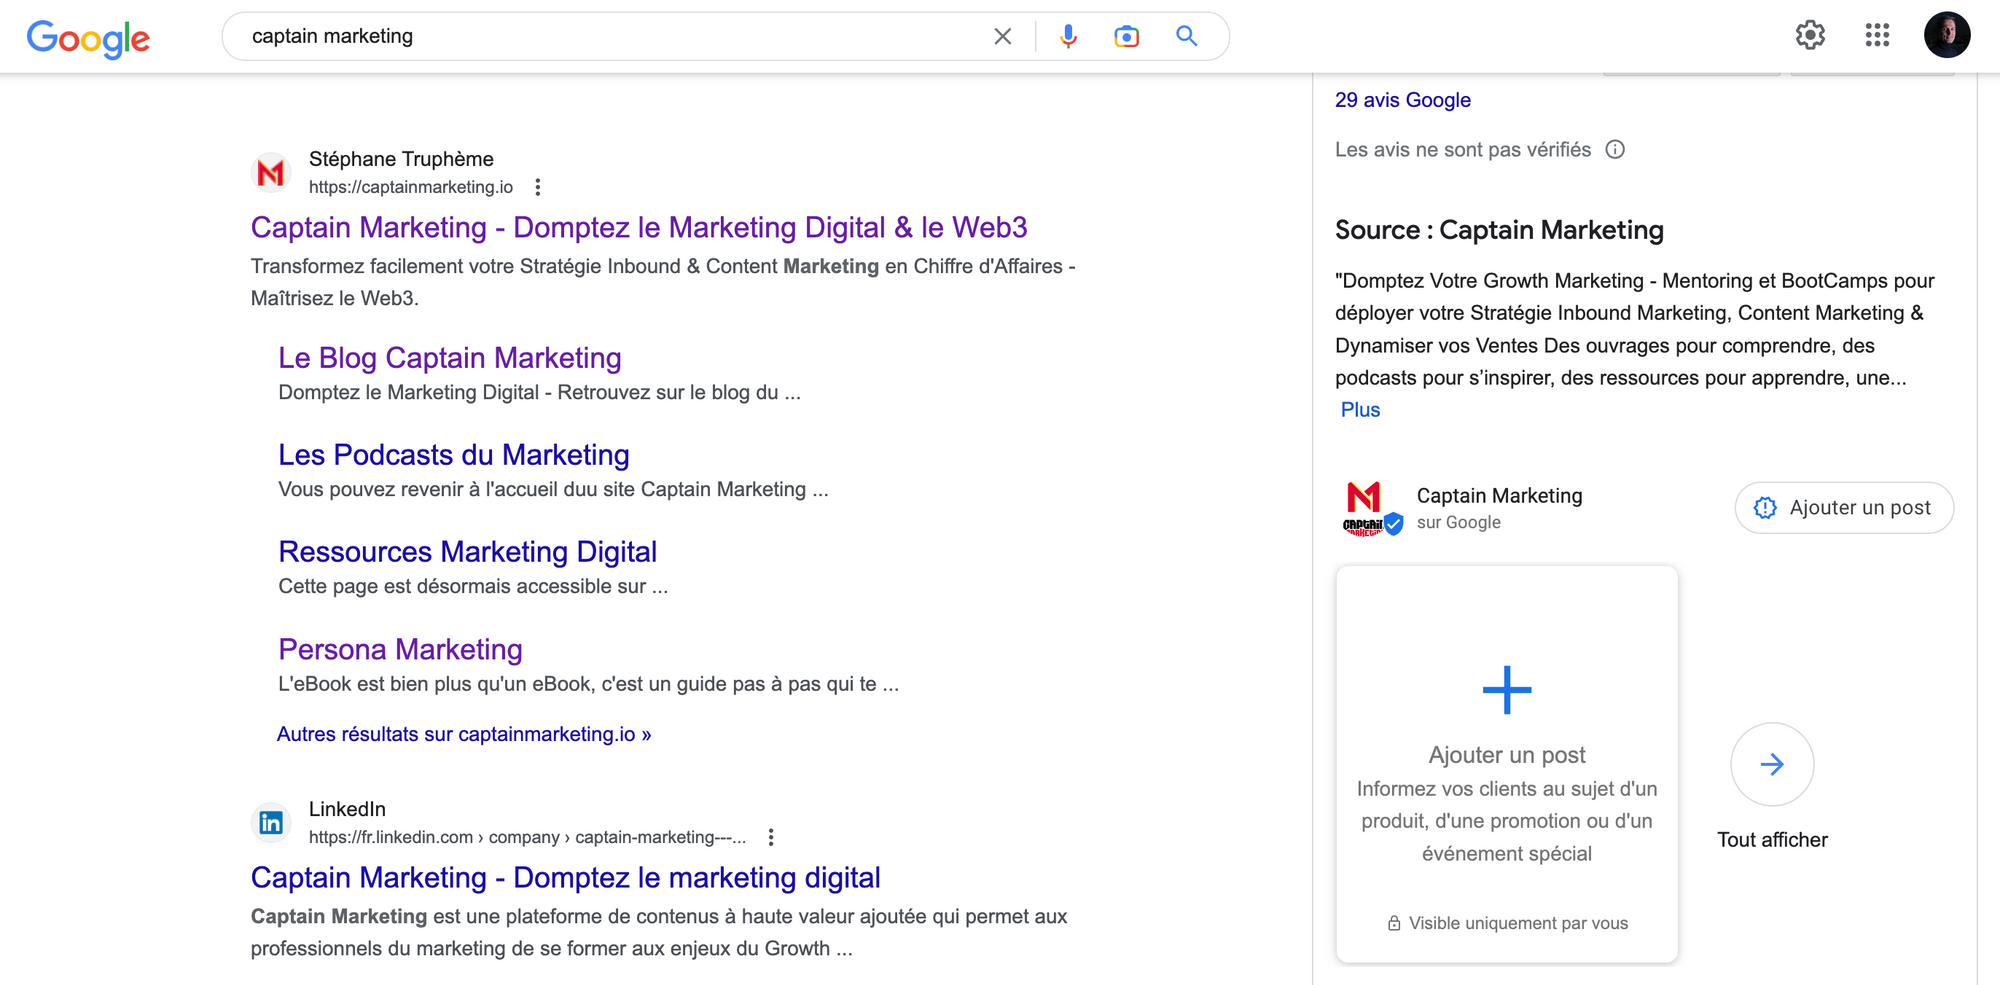Click https://captainmarketing.io URL text
Viewport: 2000px width, 985px height.
(411, 187)
